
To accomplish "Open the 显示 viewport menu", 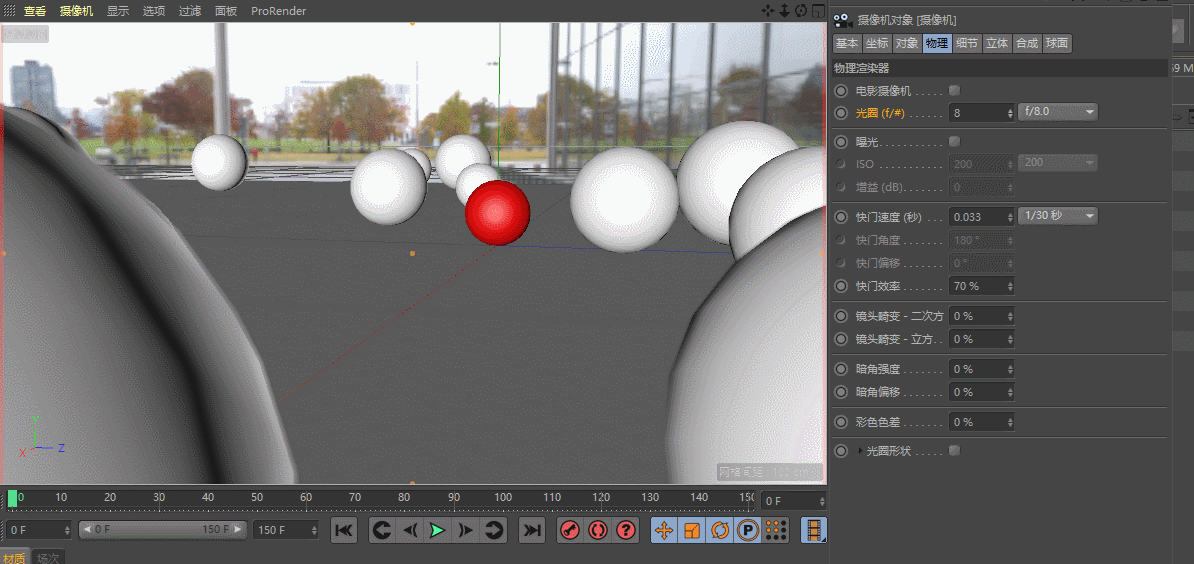I will coord(117,11).
